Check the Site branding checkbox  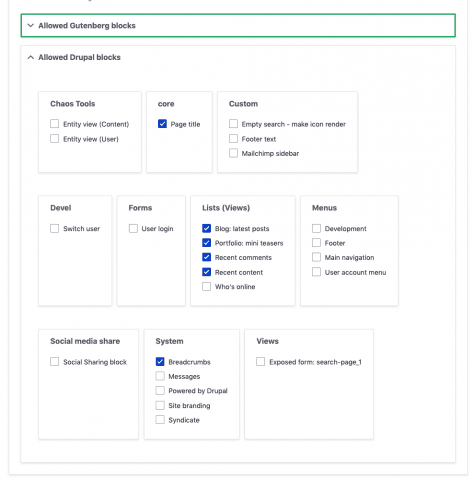[x=160, y=405]
